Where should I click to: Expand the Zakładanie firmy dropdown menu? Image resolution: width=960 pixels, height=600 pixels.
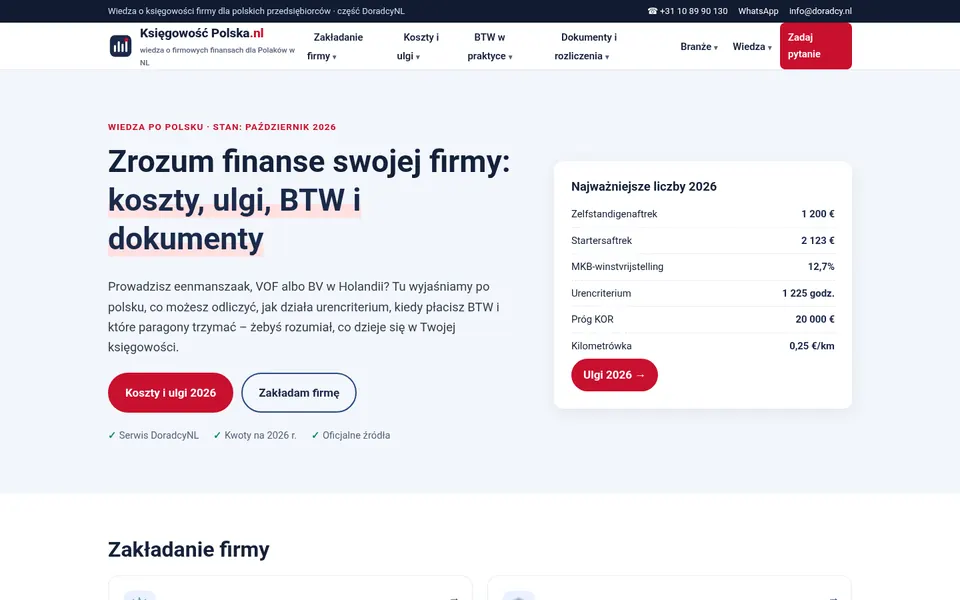click(x=335, y=47)
